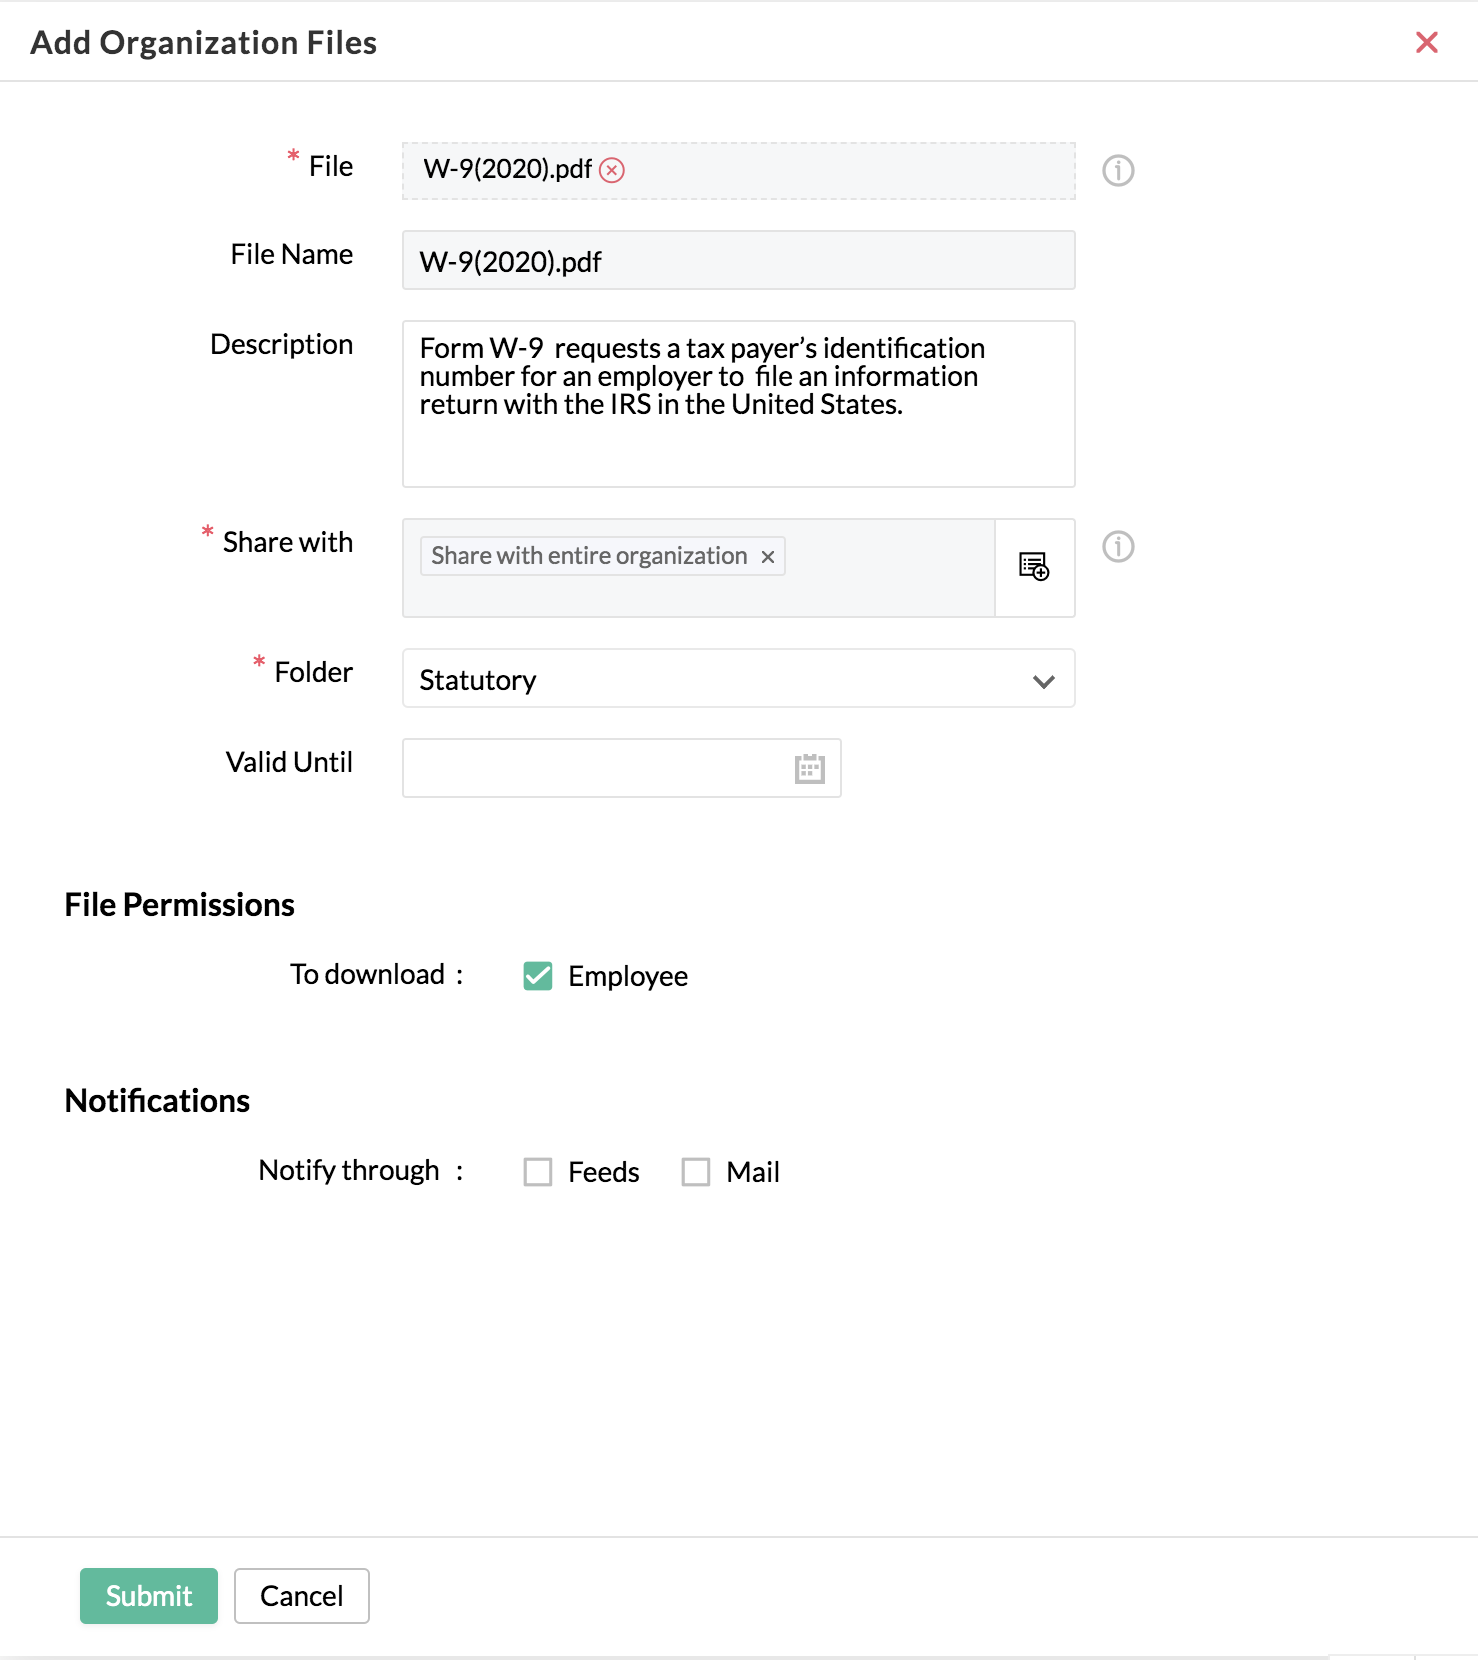Image resolution: width=1478 pixels, height=1660 pixels.
Task: Enable notification through Feeds
Action: coord(538,1172)
